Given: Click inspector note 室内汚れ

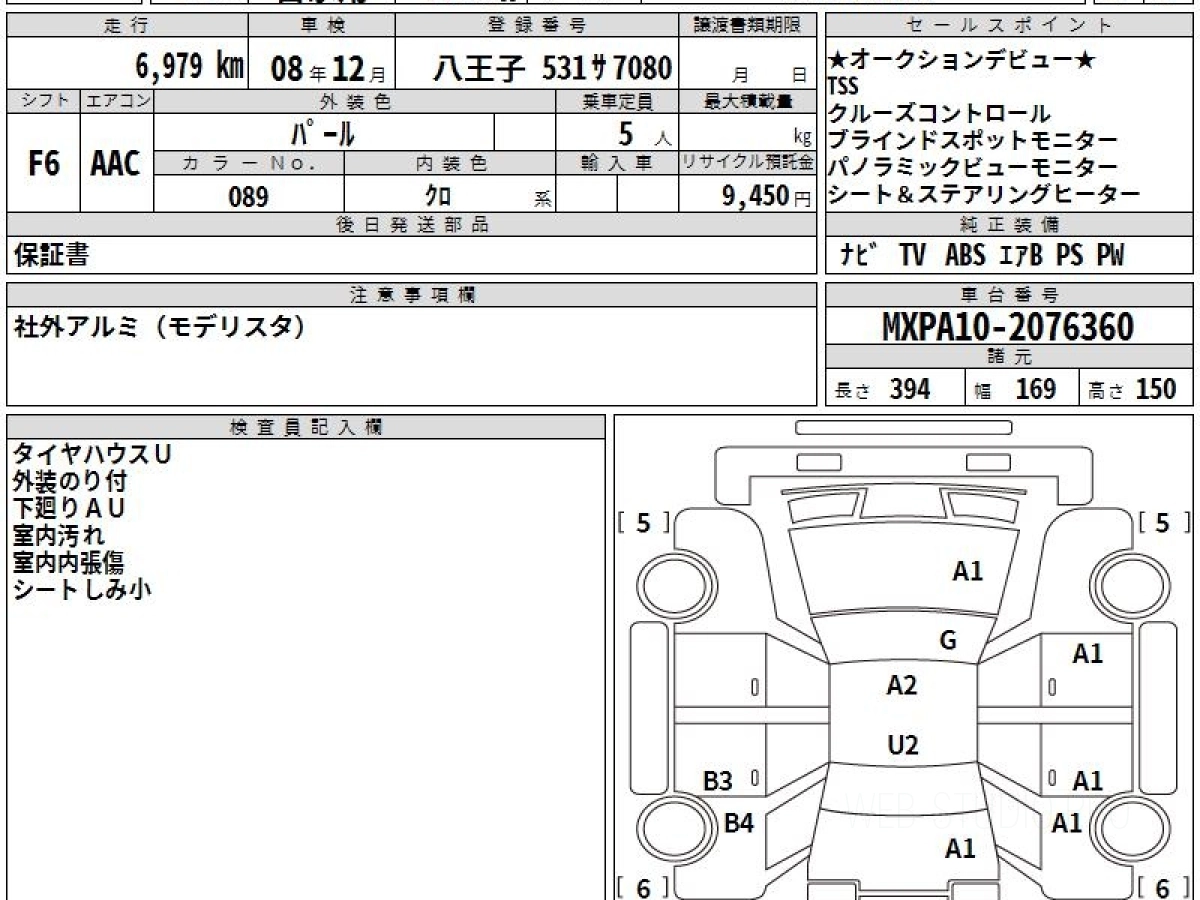Looking at the screenshot, I should [59, 535].
